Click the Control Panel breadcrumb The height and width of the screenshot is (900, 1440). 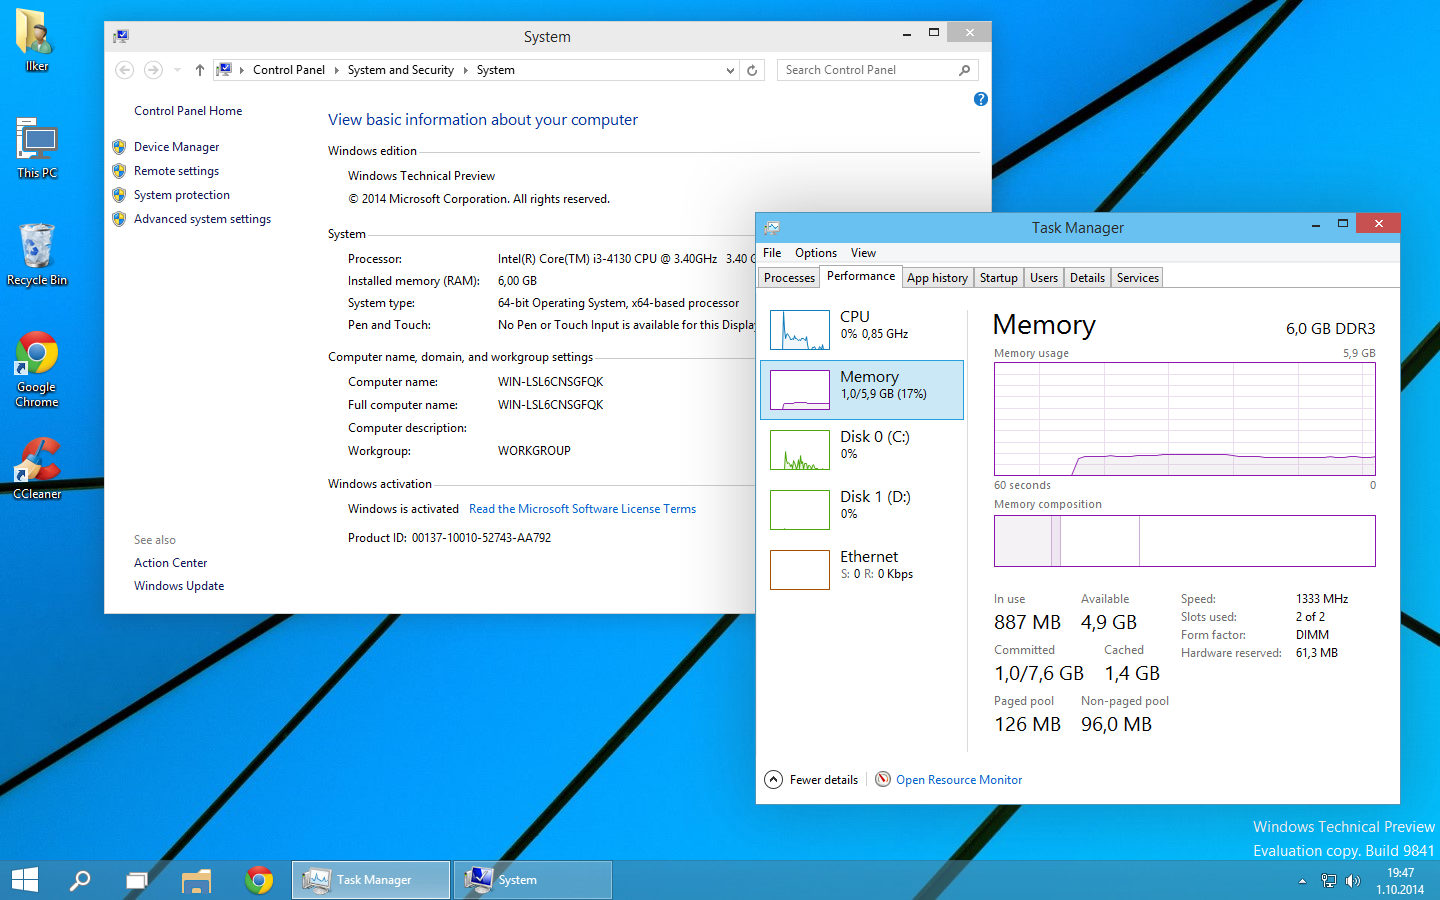(x=288, y=70)
